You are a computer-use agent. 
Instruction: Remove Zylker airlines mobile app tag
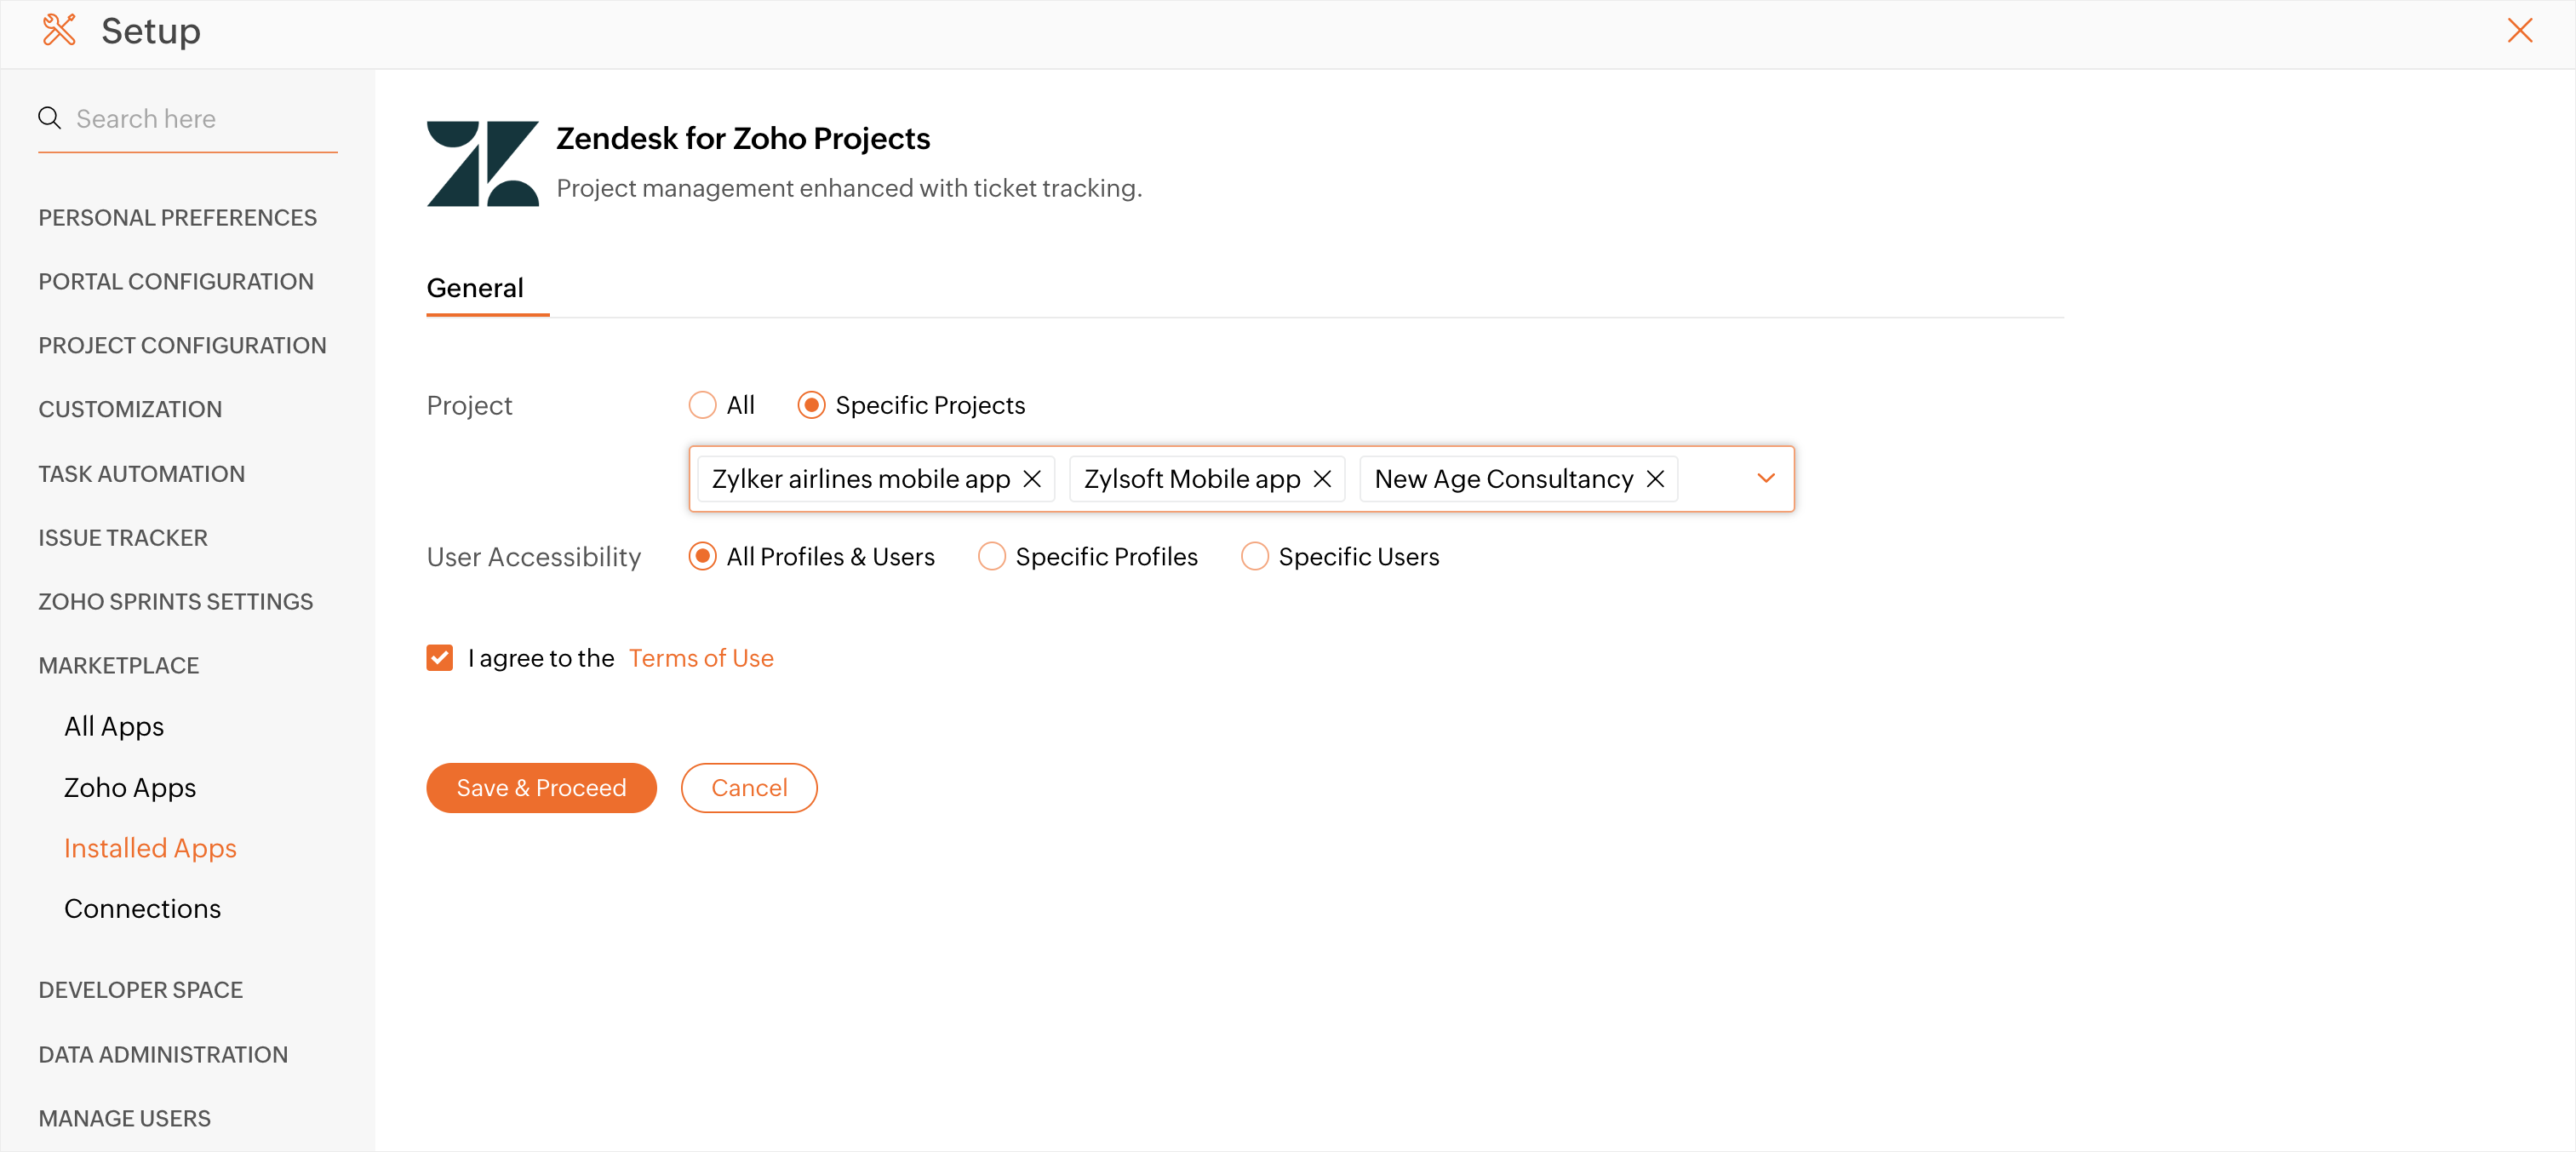[x=1032, y=479]
